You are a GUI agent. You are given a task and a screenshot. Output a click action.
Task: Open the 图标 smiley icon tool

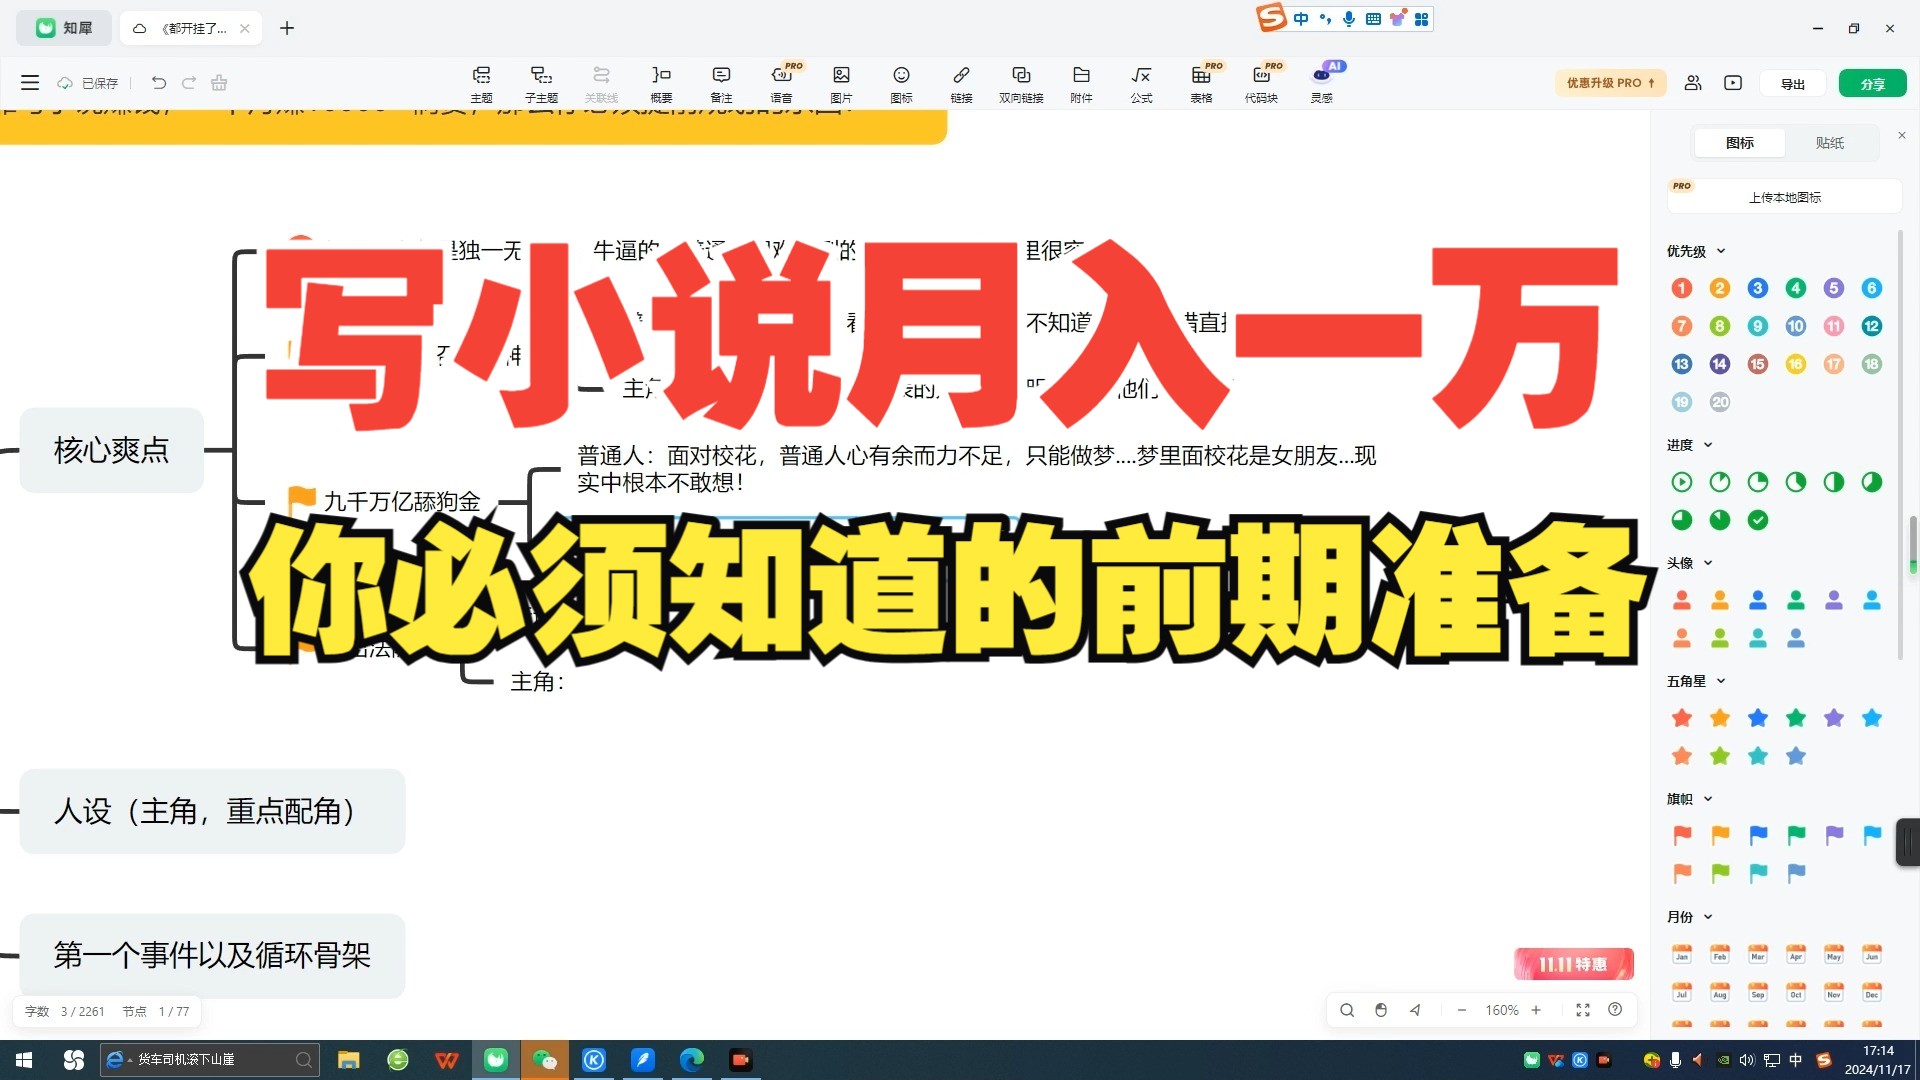point(901,84)
